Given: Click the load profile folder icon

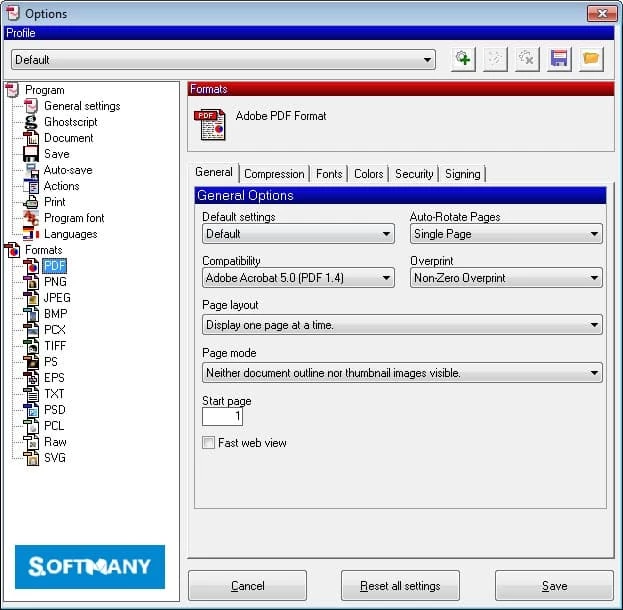Looking at the screenshot, I should tap(591, 59).
